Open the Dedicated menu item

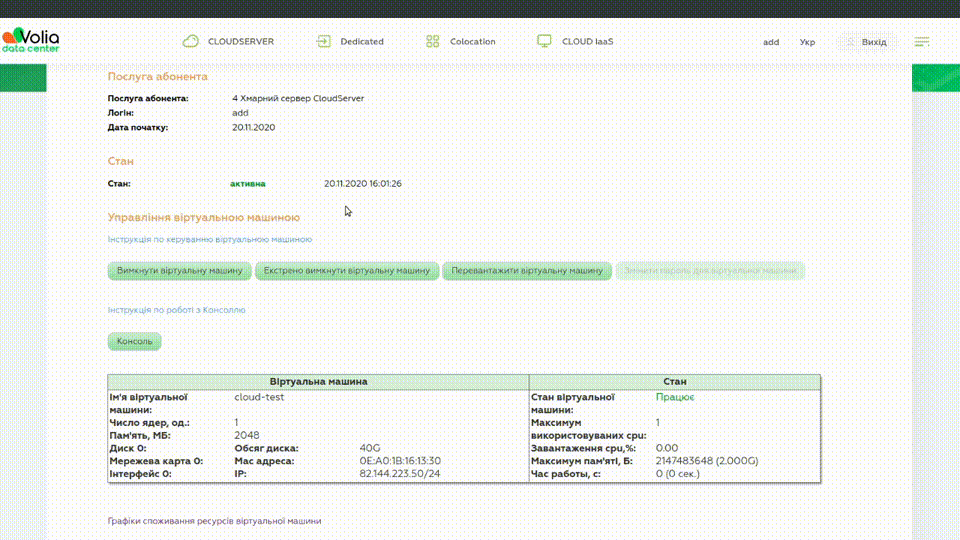[x=361, y=42]
